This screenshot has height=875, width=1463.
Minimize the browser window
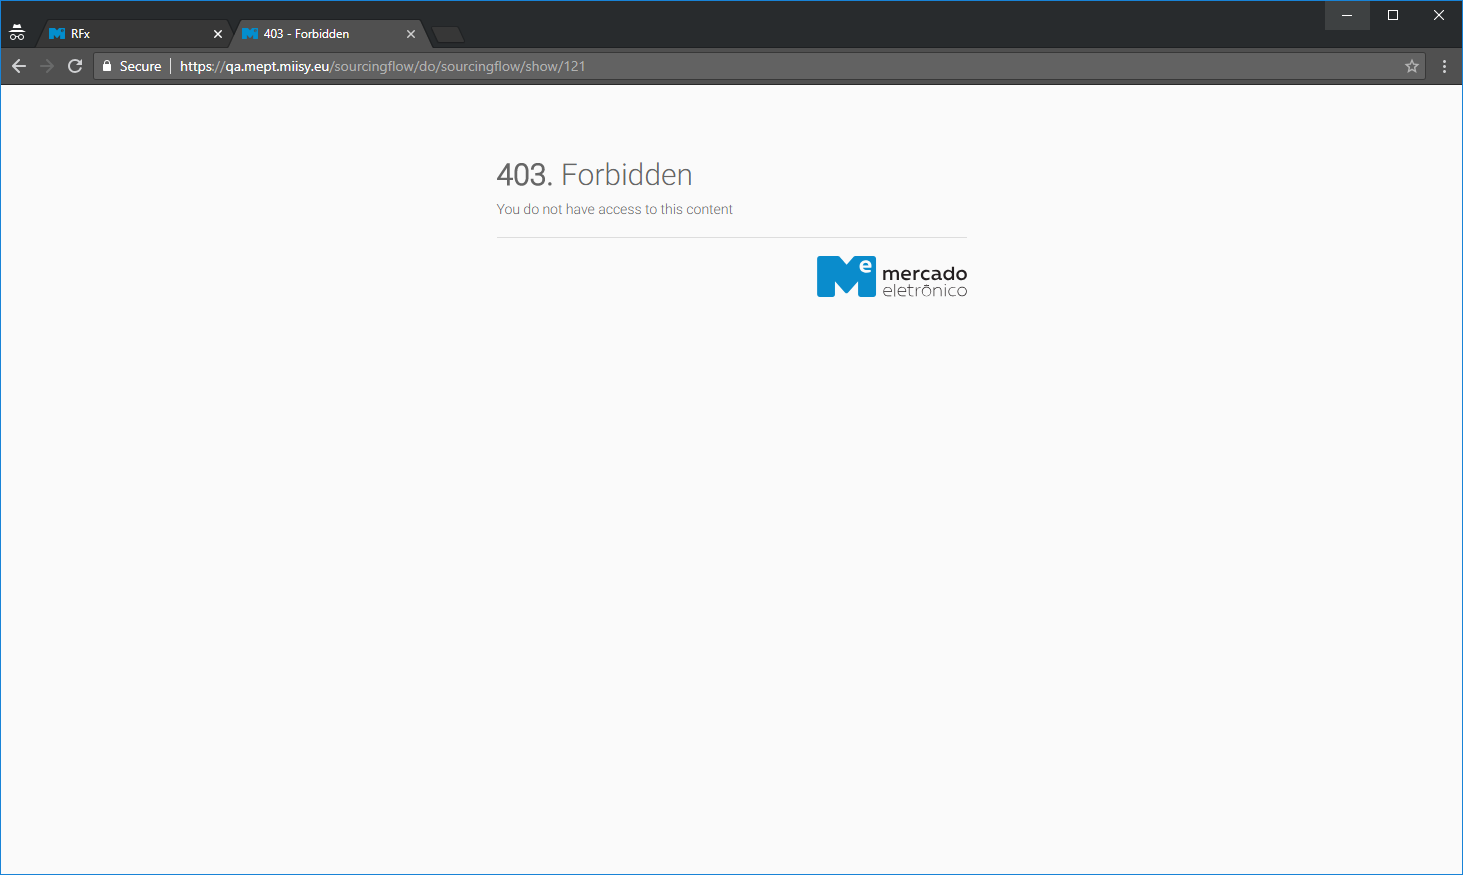click(x=1347, y=15)
